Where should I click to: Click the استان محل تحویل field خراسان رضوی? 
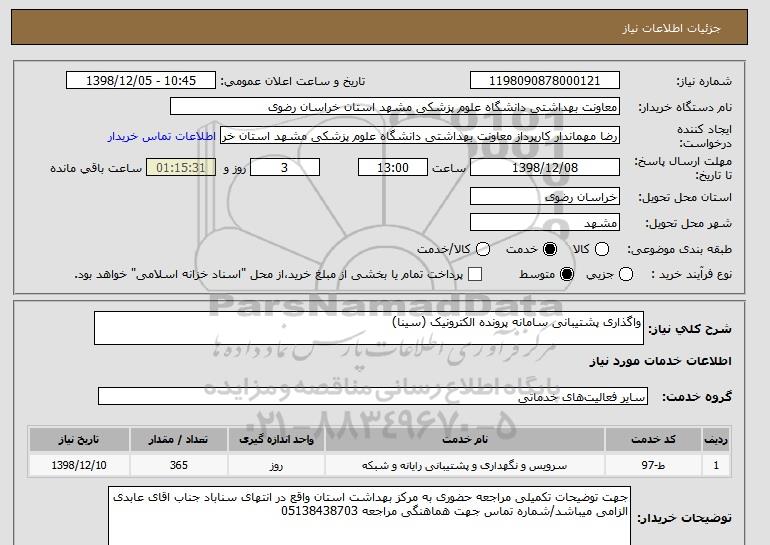[x=545, y=196]
